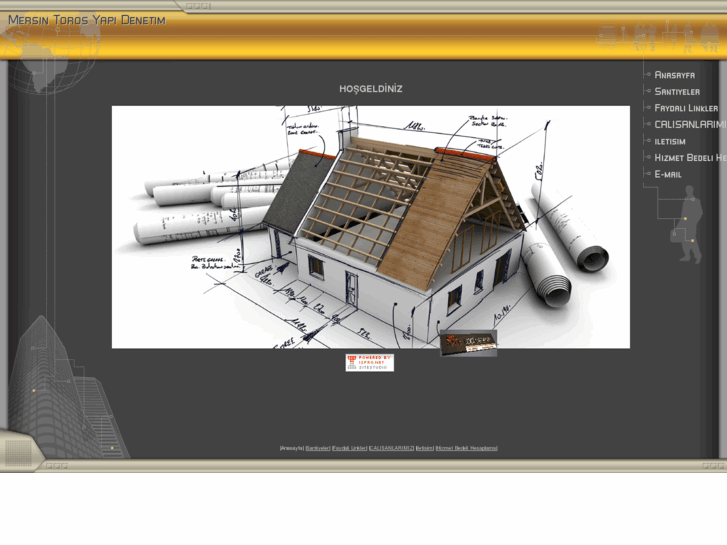Open the E-mail sidebar menu item
This screenshot has width=727, height=545.
[668, 174]
